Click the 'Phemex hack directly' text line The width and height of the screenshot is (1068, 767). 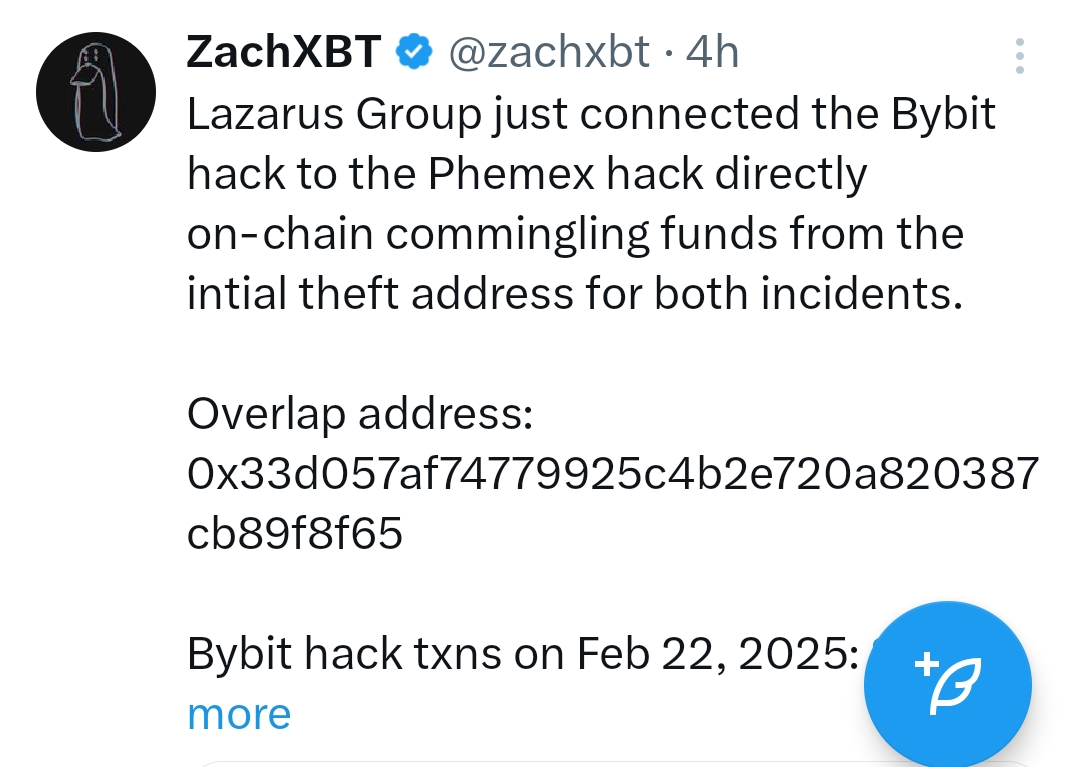pyautogui.click(x=647, y=173)
